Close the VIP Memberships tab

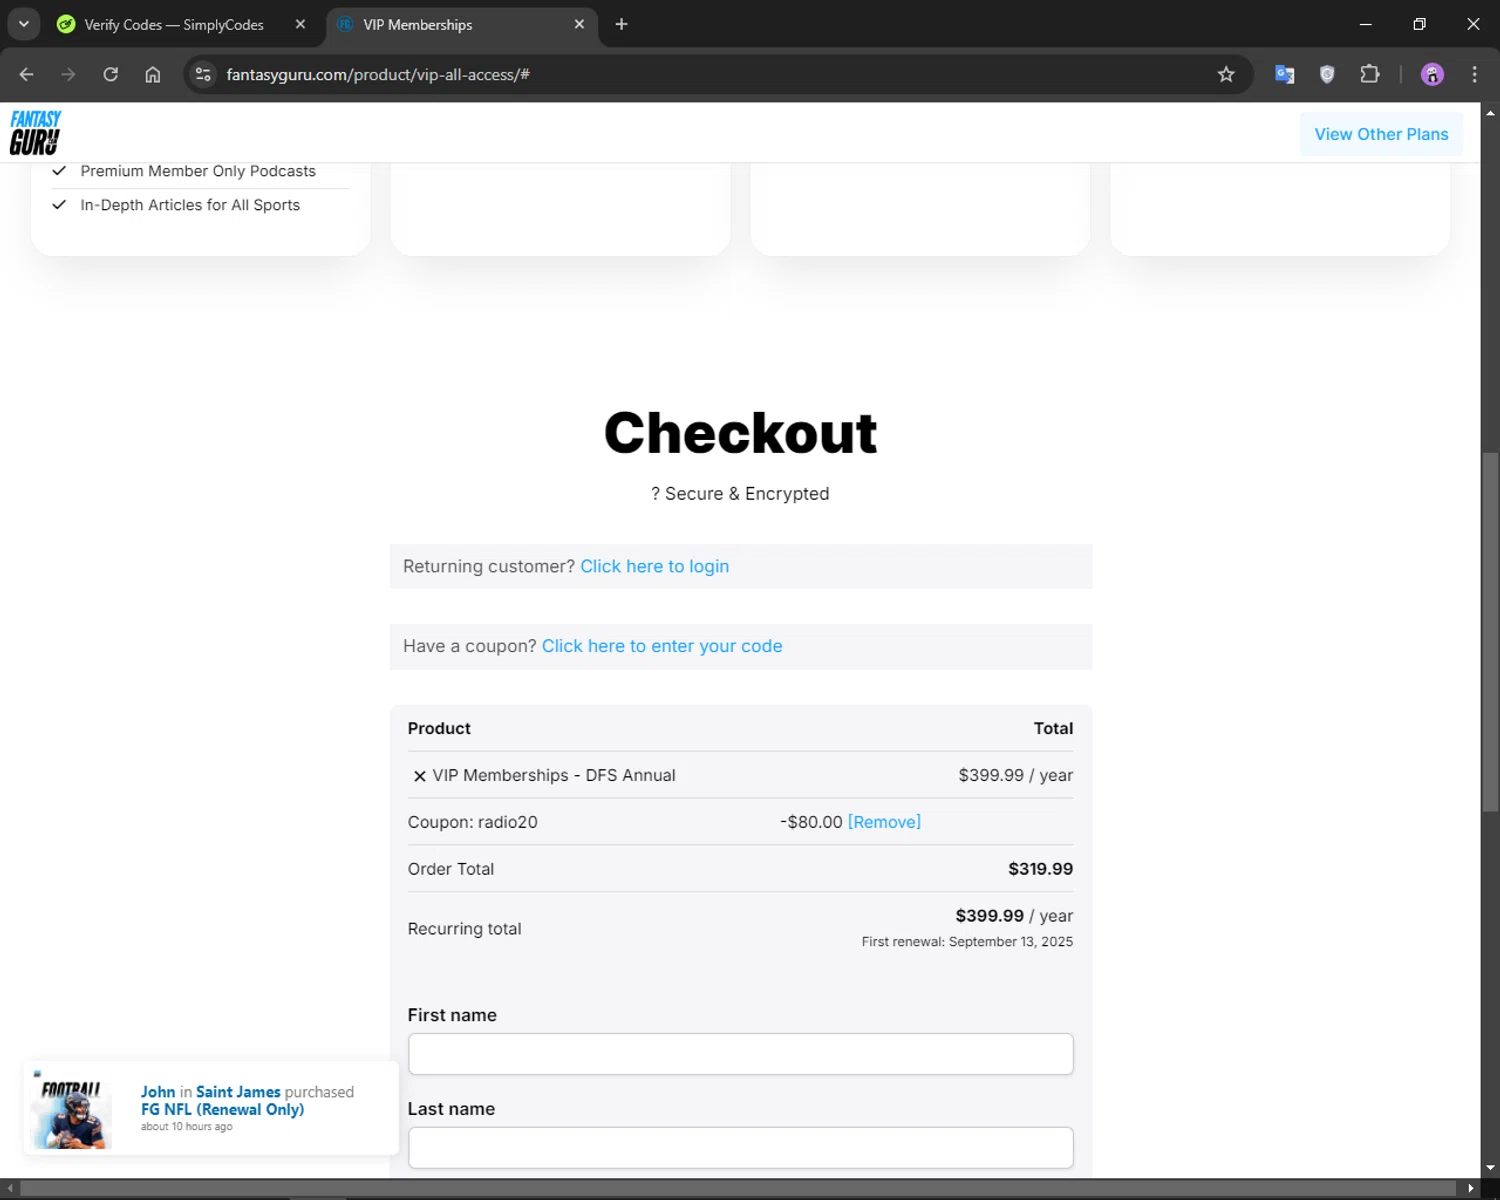click(579, 25)
